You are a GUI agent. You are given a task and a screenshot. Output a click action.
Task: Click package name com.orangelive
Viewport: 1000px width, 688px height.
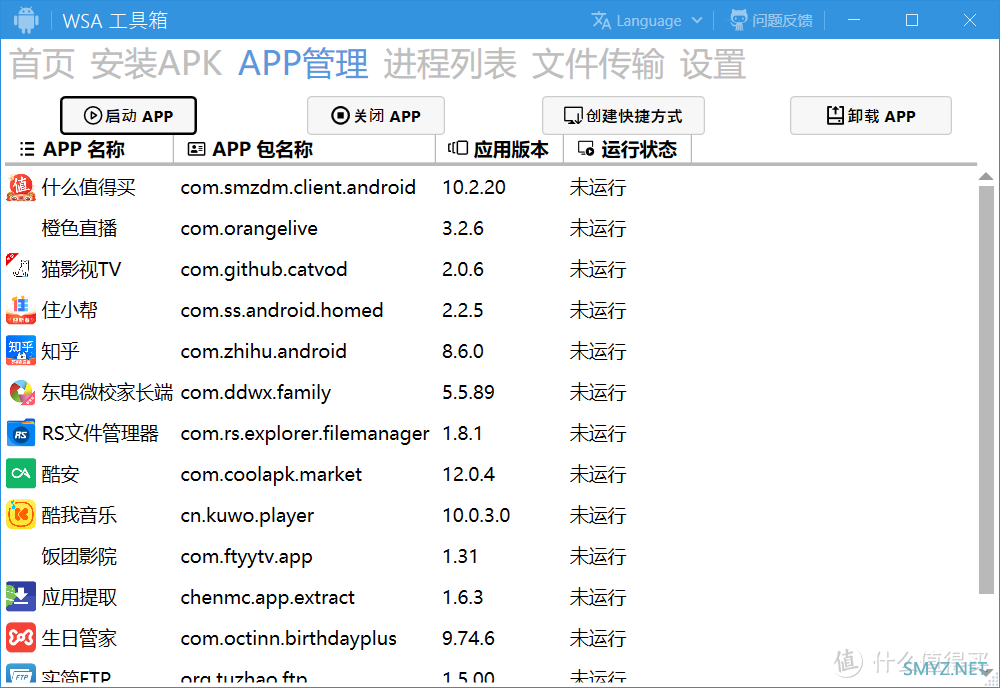pos(249,228)
